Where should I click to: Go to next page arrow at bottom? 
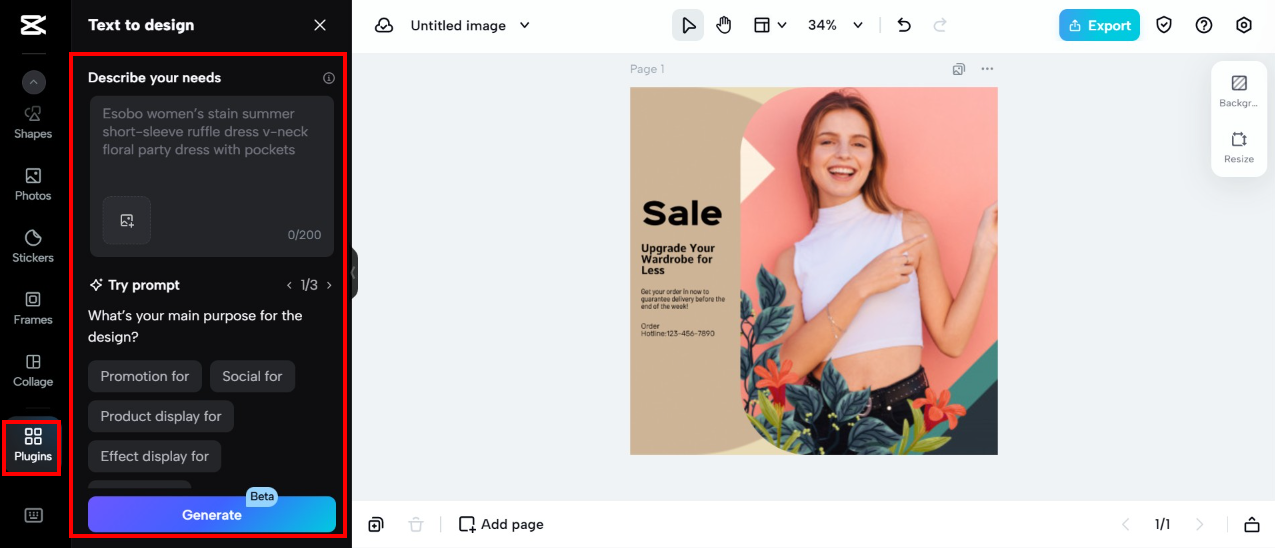point(1200,524)
